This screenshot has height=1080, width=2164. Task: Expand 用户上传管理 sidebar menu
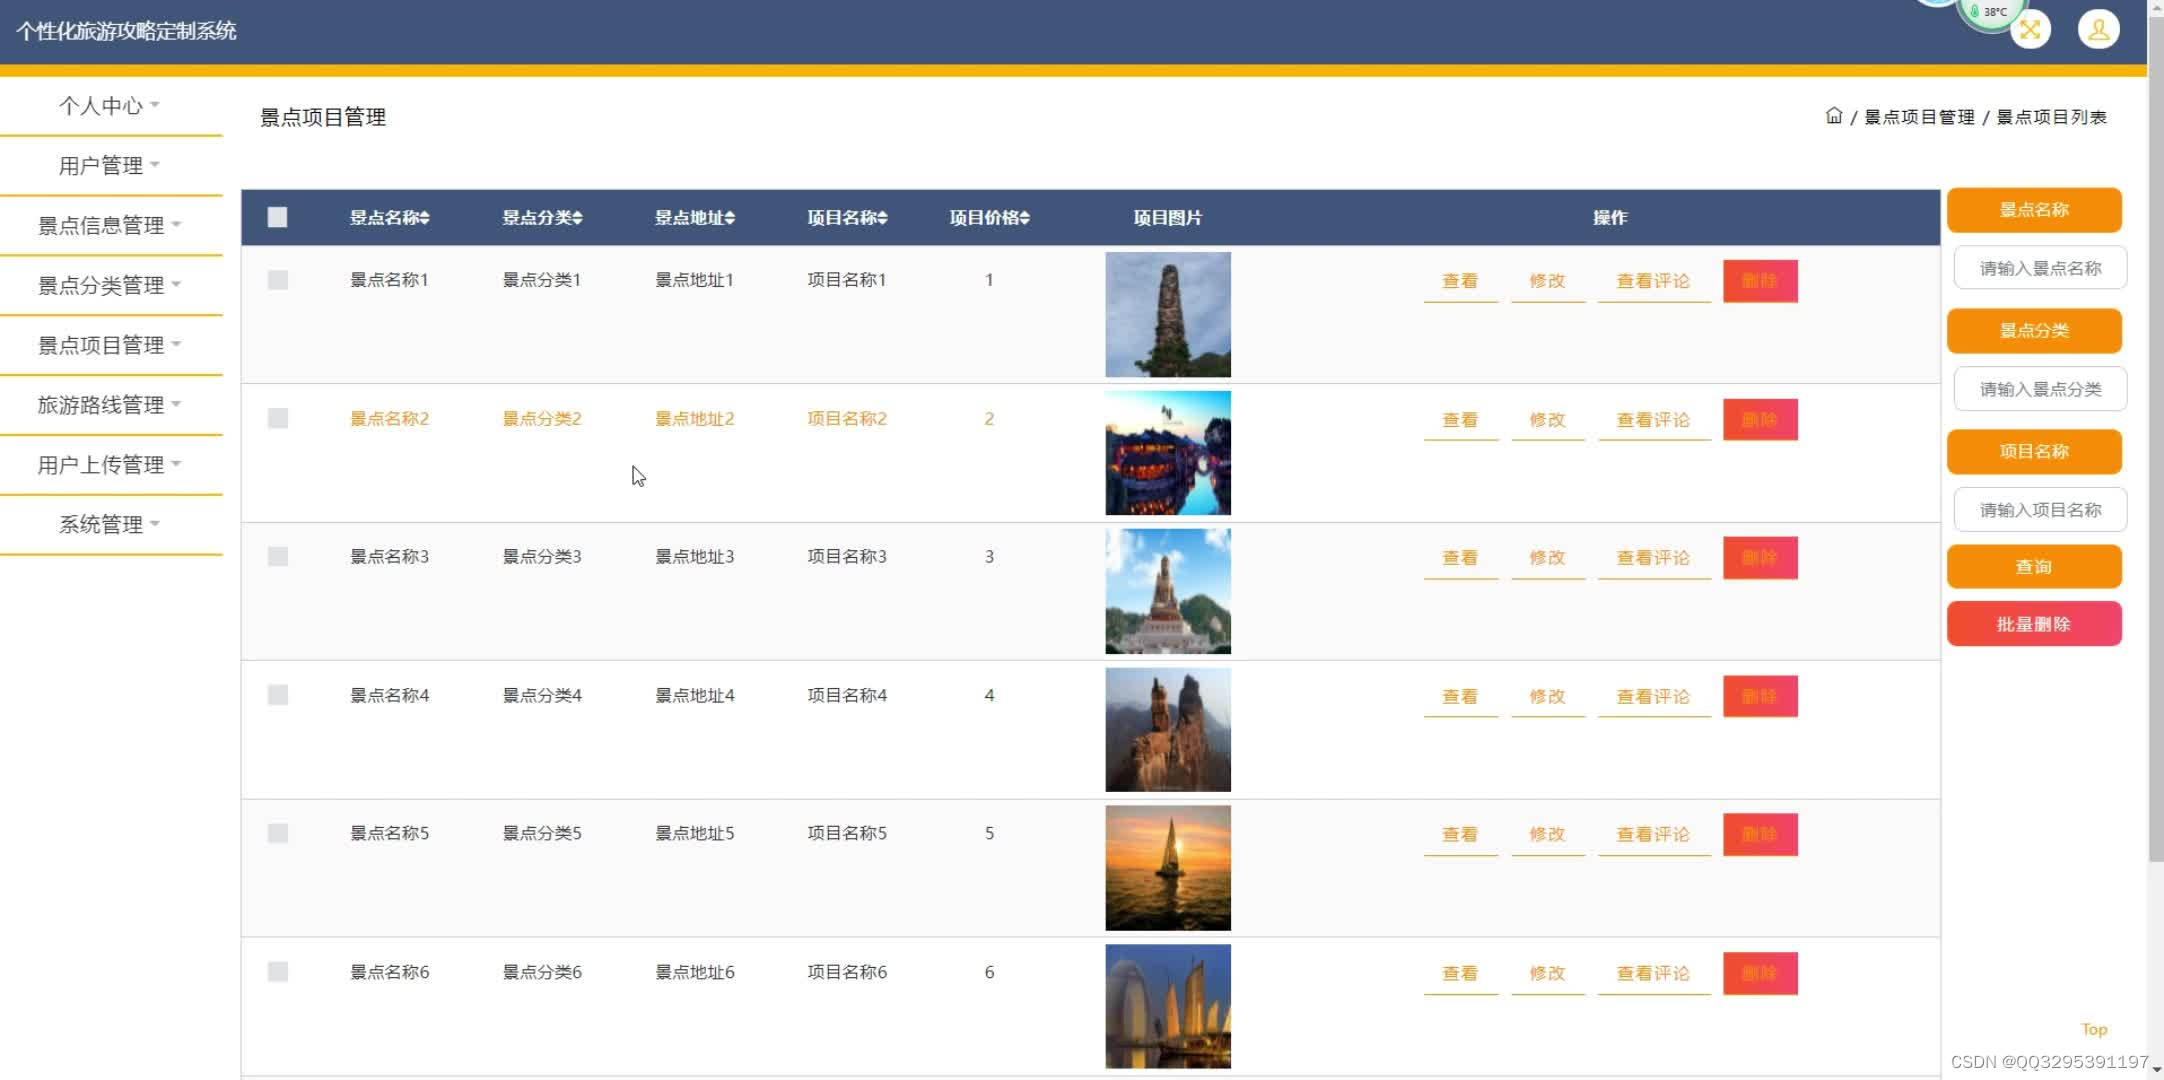point(110,465)
